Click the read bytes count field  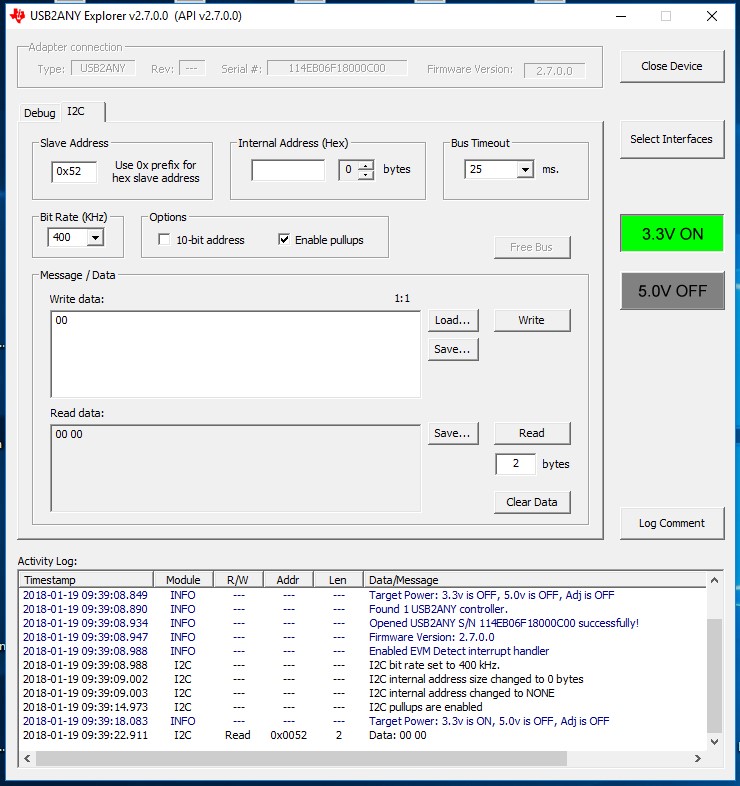[x=515, y=464]
